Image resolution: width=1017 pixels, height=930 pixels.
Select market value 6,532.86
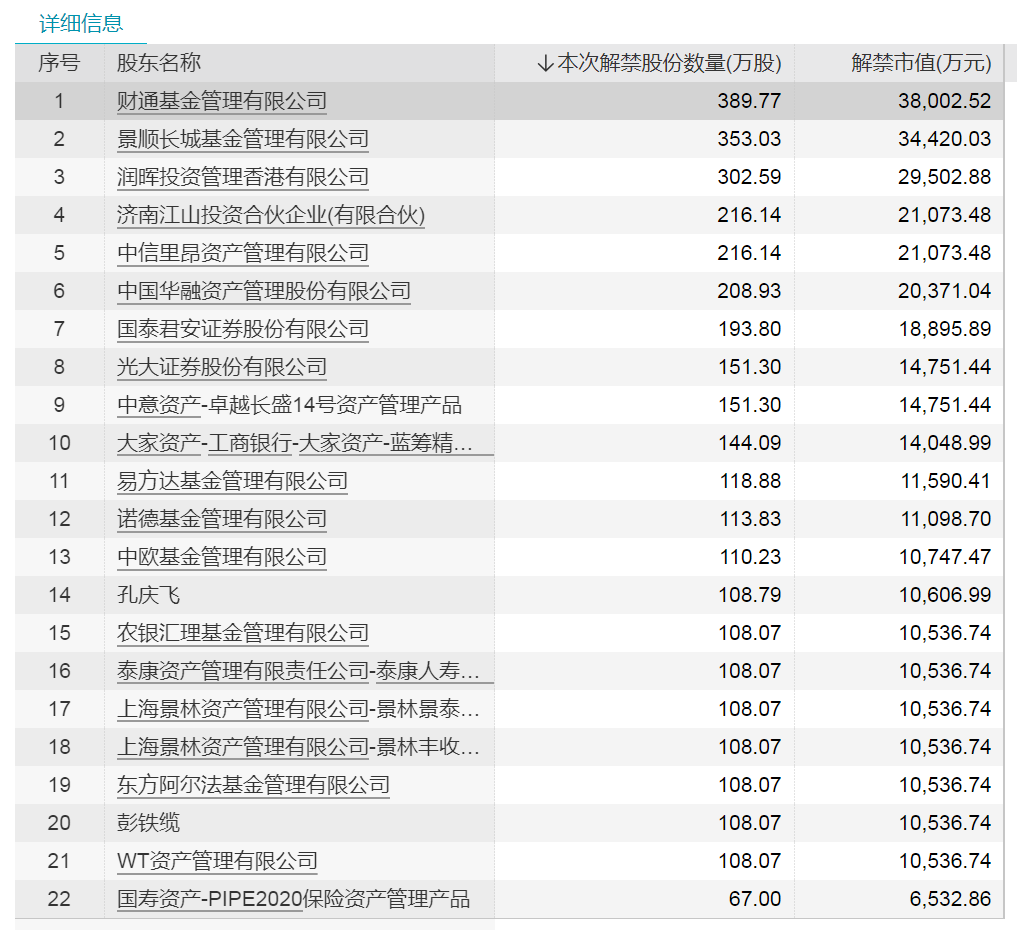(950, 899)
